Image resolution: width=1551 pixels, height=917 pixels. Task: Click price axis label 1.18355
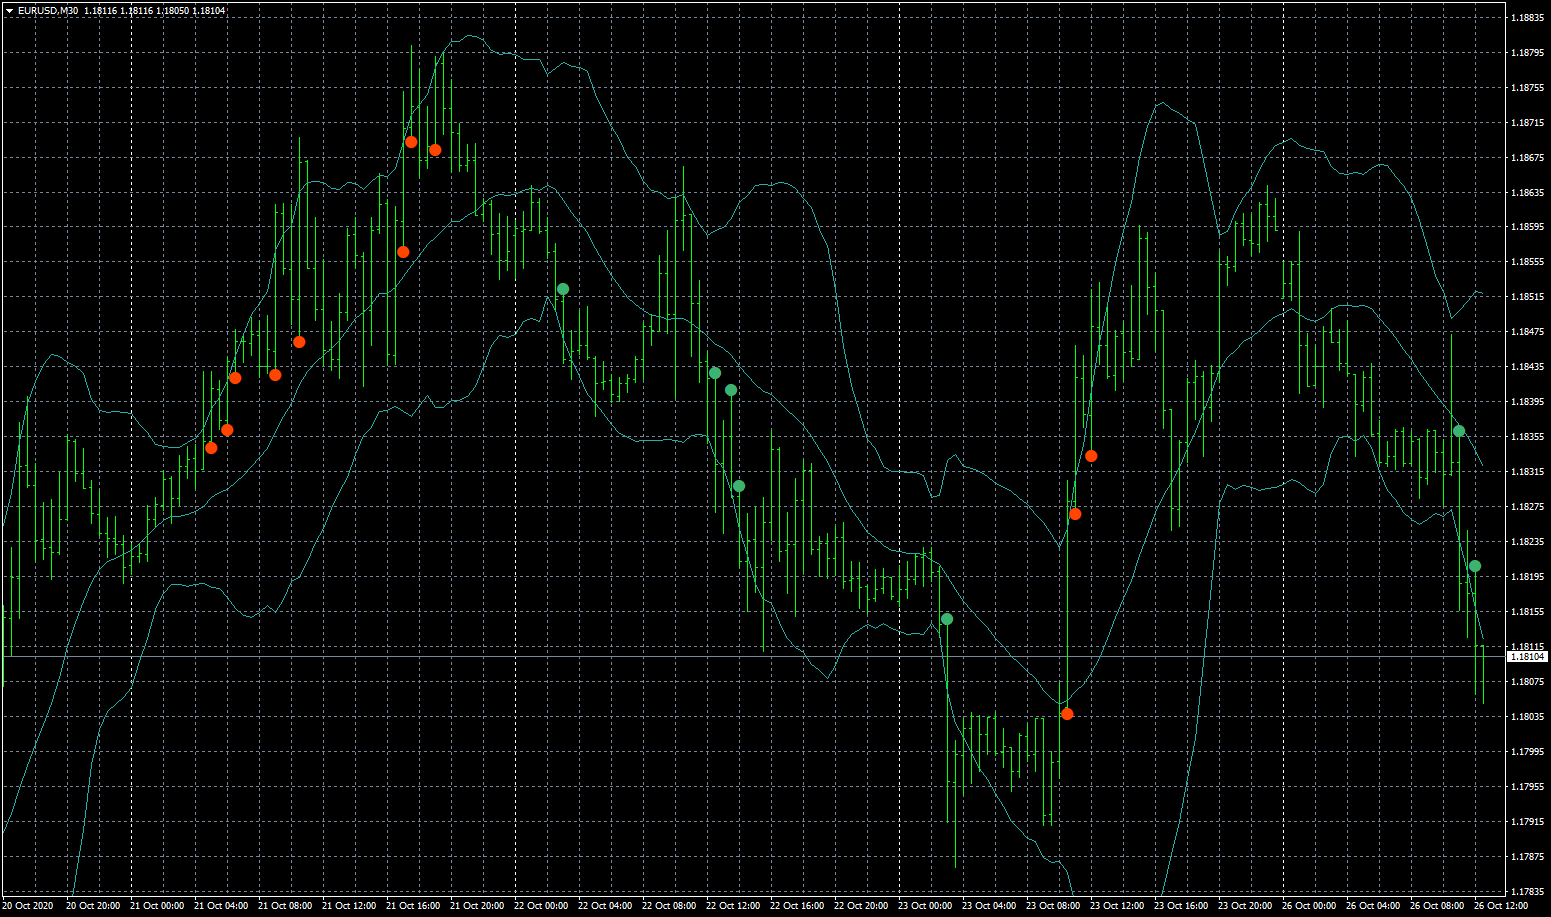(1526, 437)
